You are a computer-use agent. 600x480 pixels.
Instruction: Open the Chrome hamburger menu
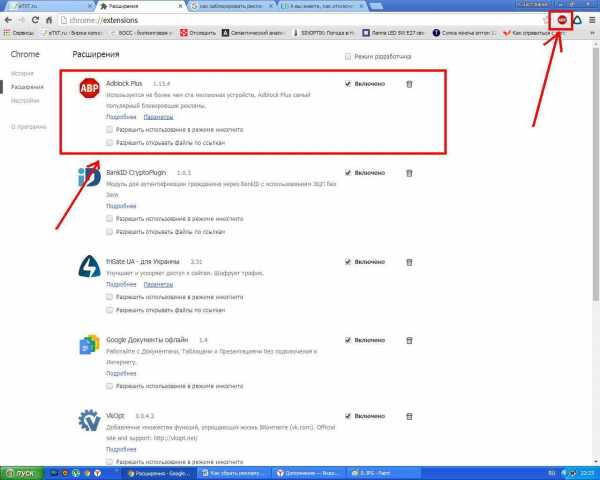pyautogui.click(x=592, y=20)
